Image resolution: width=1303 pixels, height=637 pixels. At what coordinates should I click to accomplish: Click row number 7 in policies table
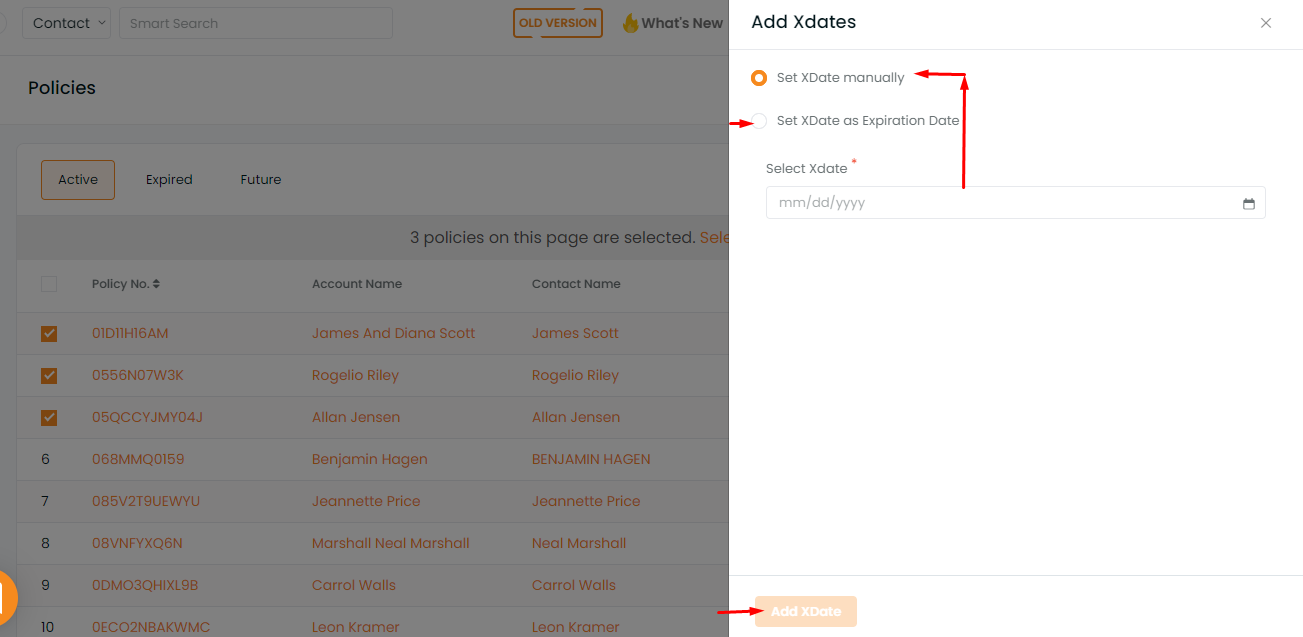(x=45, y=501)
